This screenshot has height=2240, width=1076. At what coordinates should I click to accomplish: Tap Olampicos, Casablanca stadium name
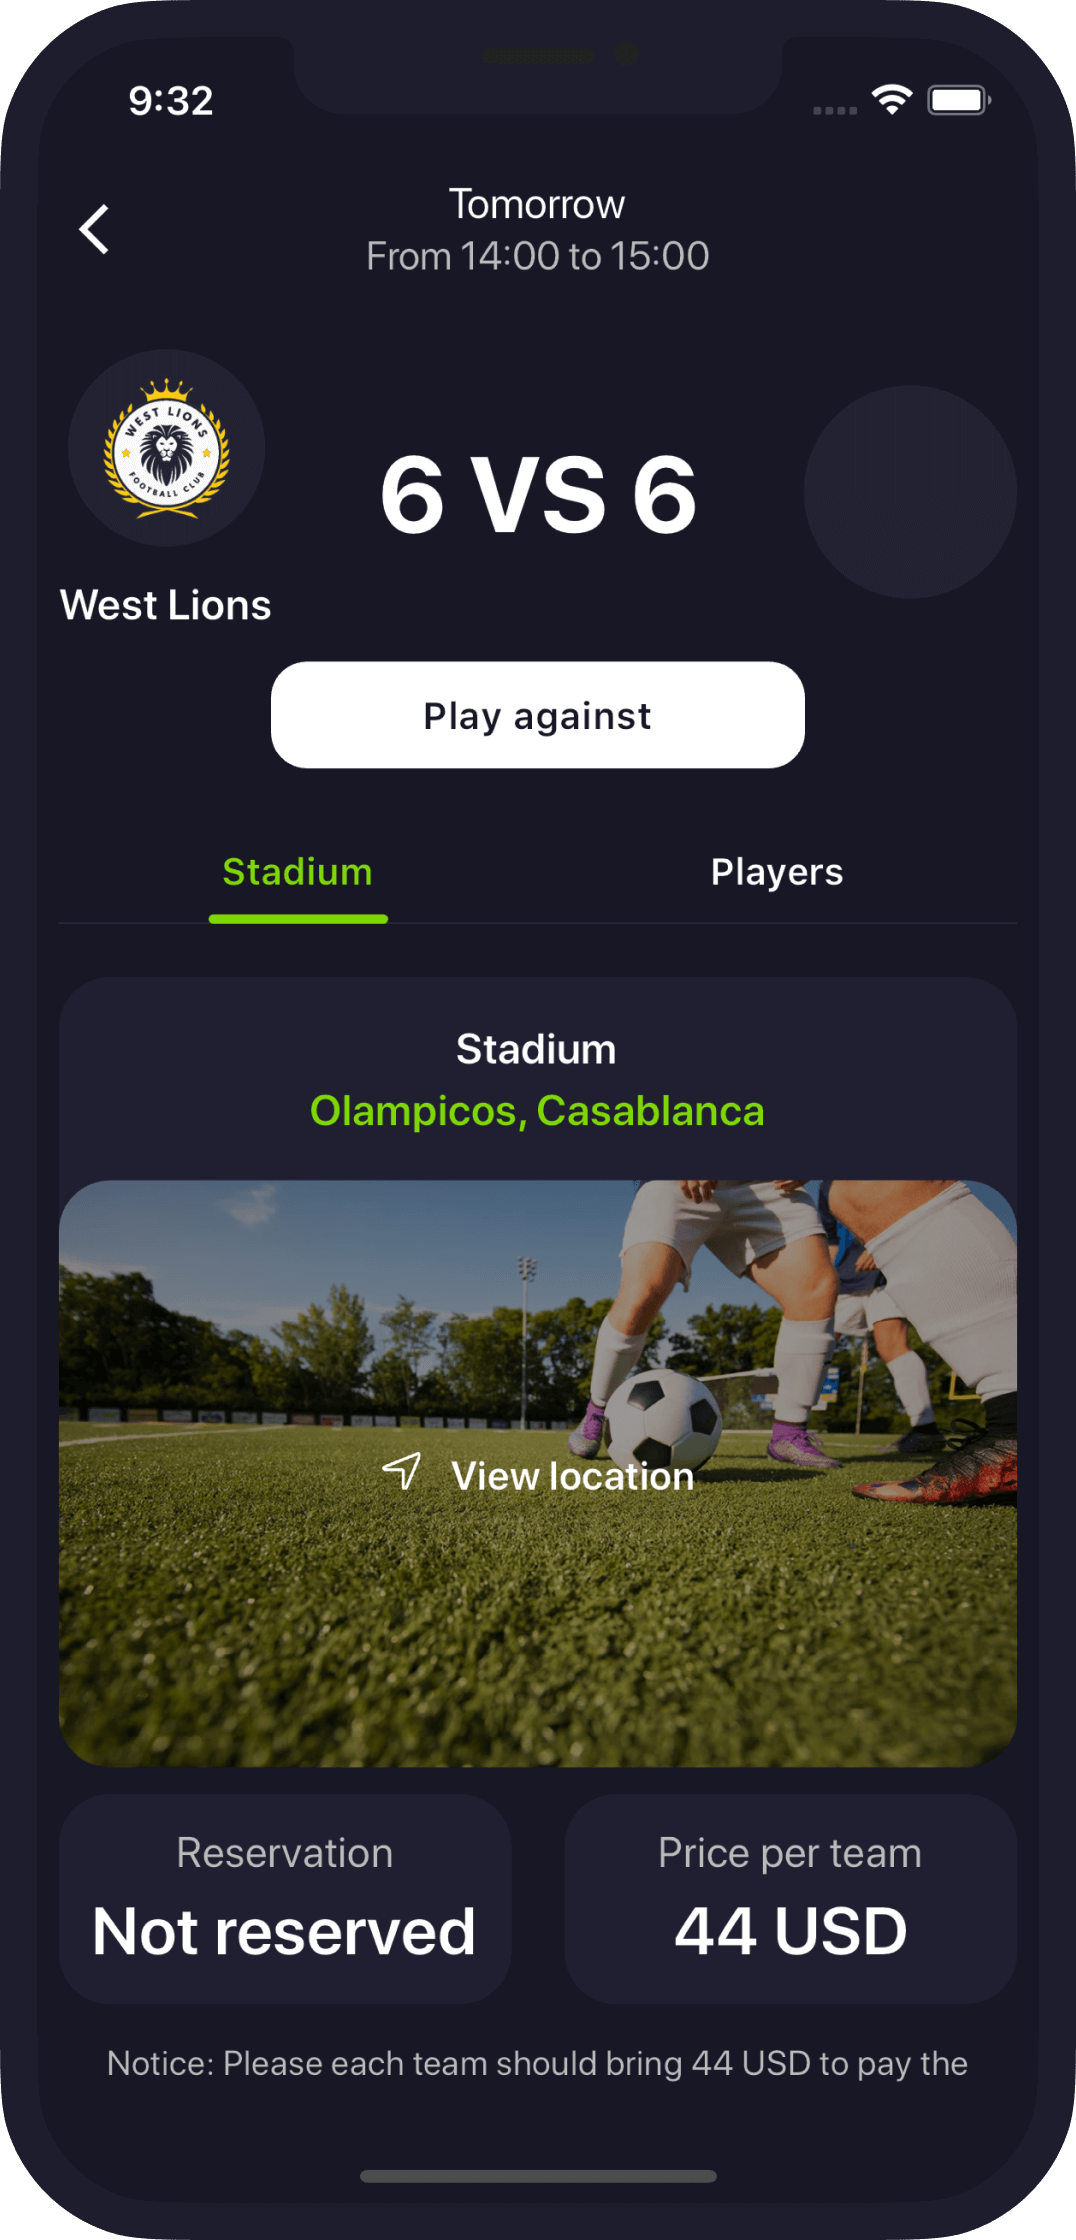[x=537, y=1111]
